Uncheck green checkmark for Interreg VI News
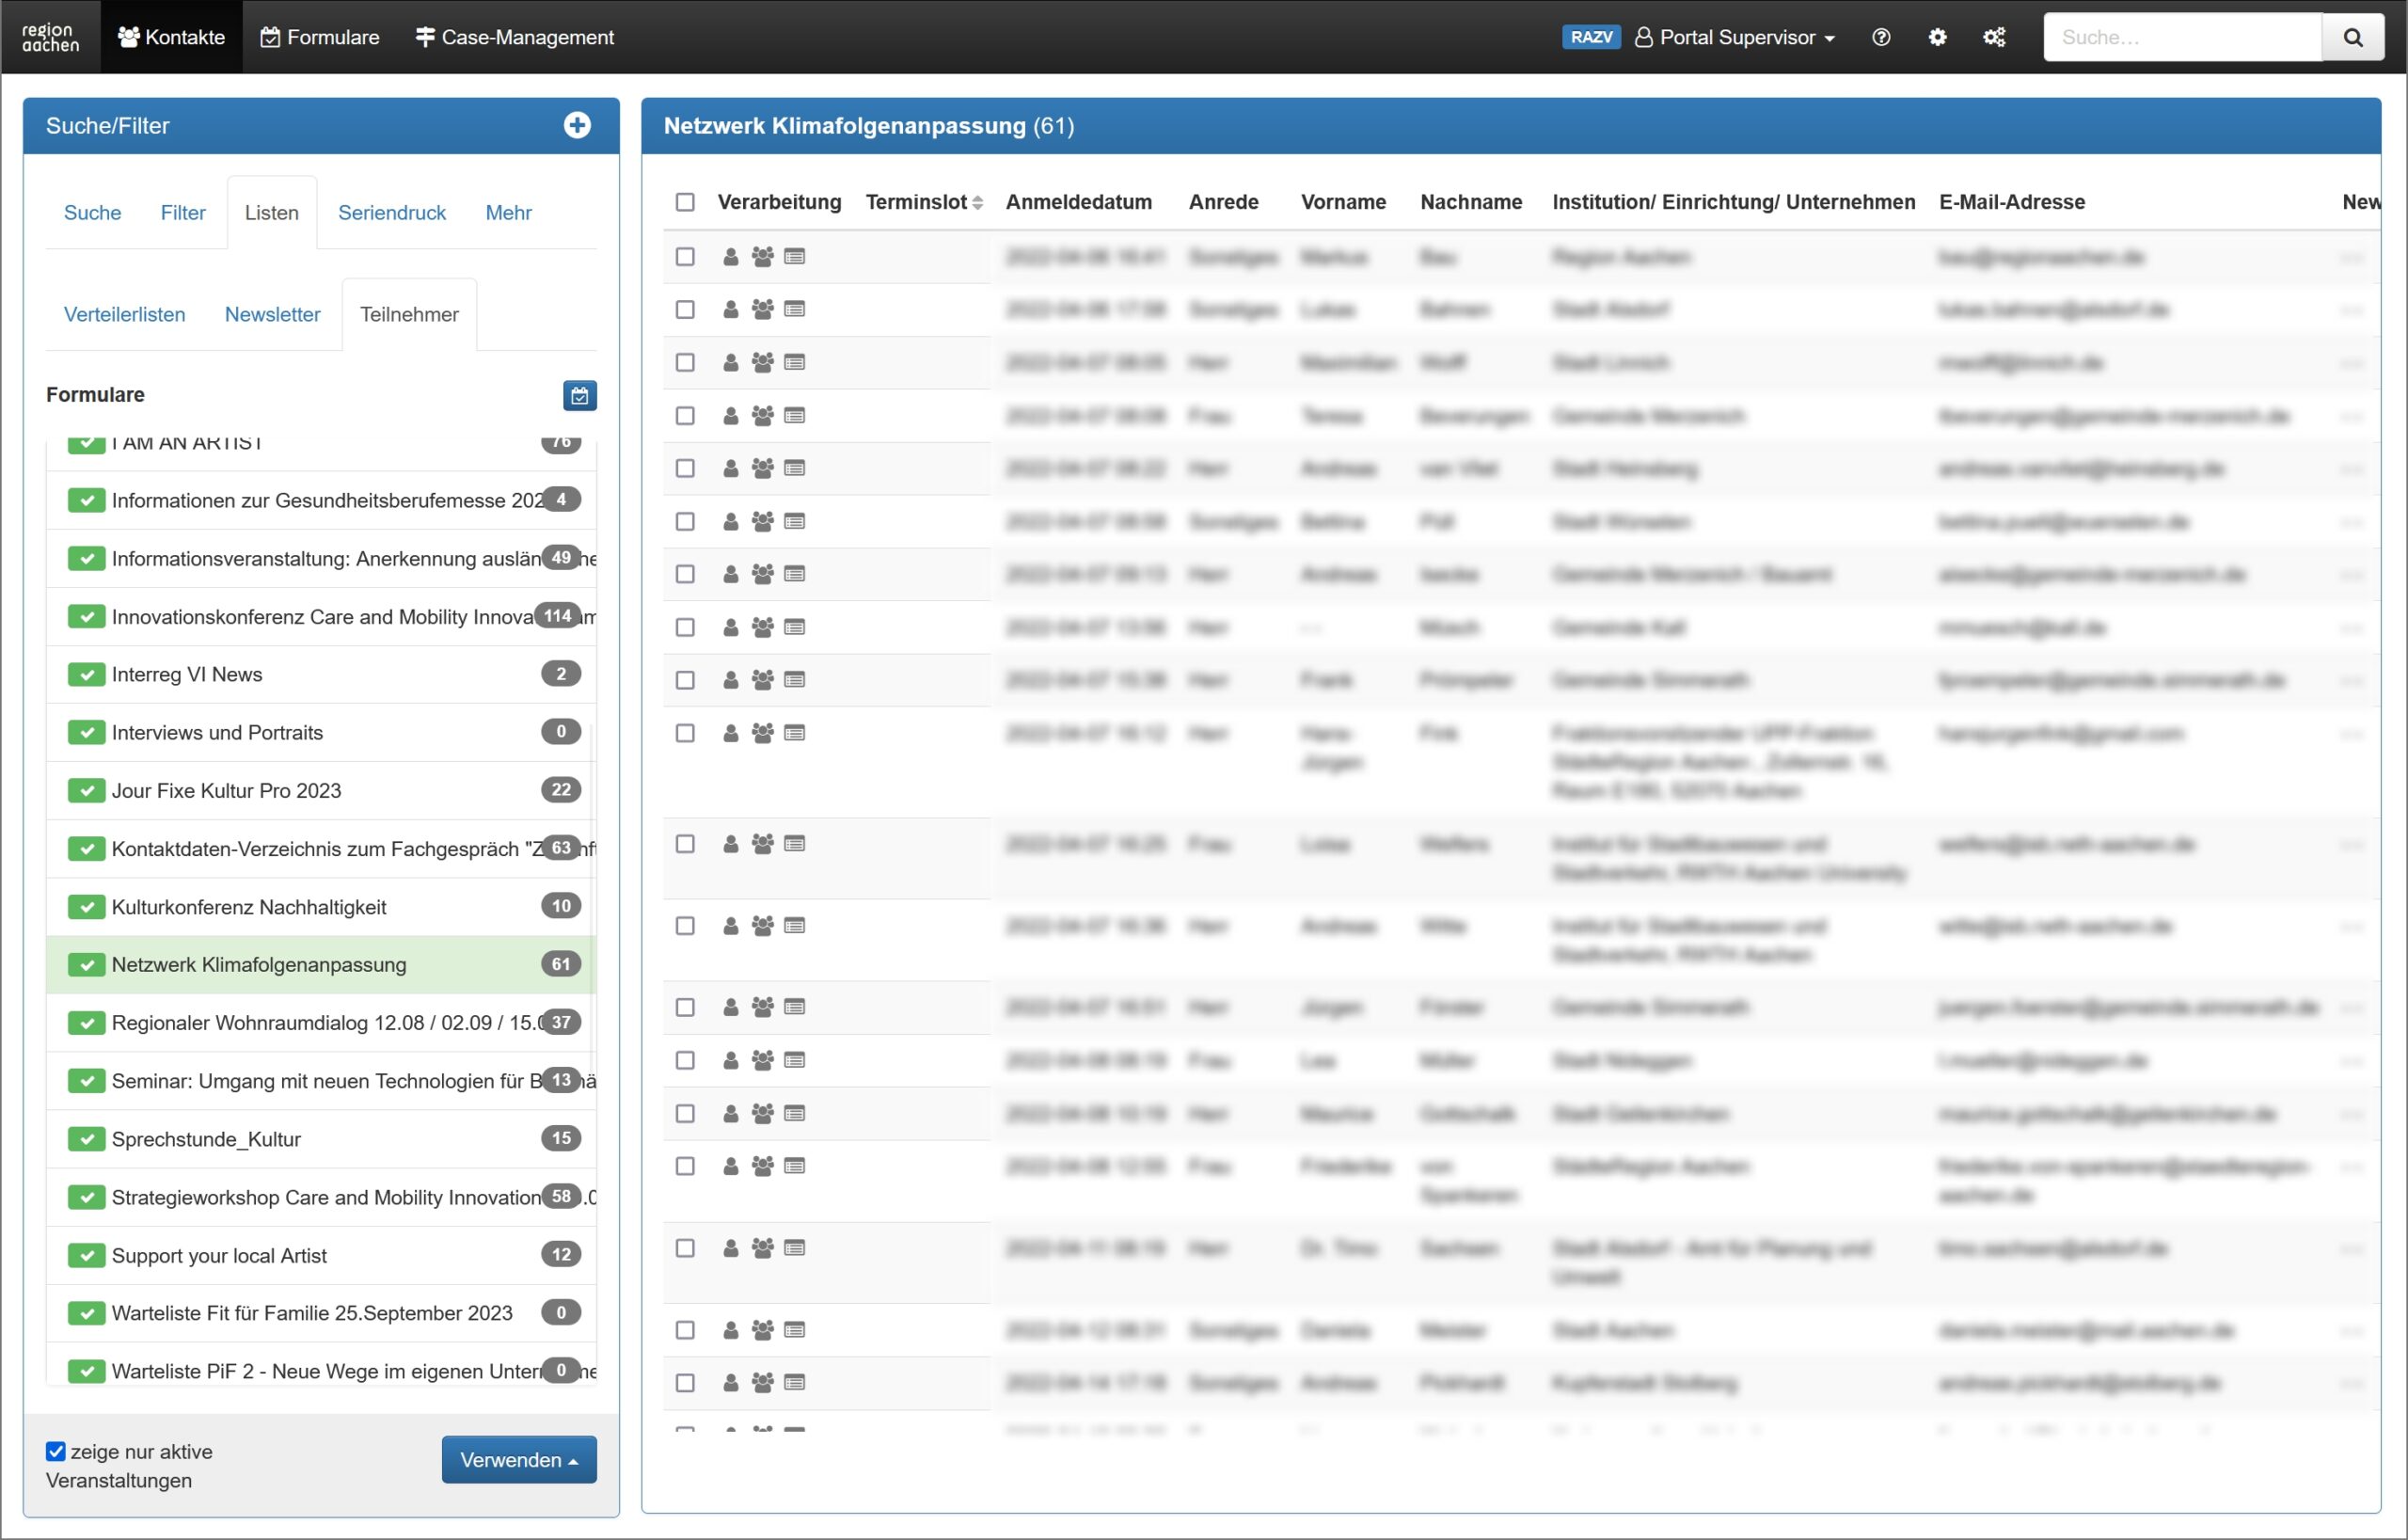 tap(87, 675)
